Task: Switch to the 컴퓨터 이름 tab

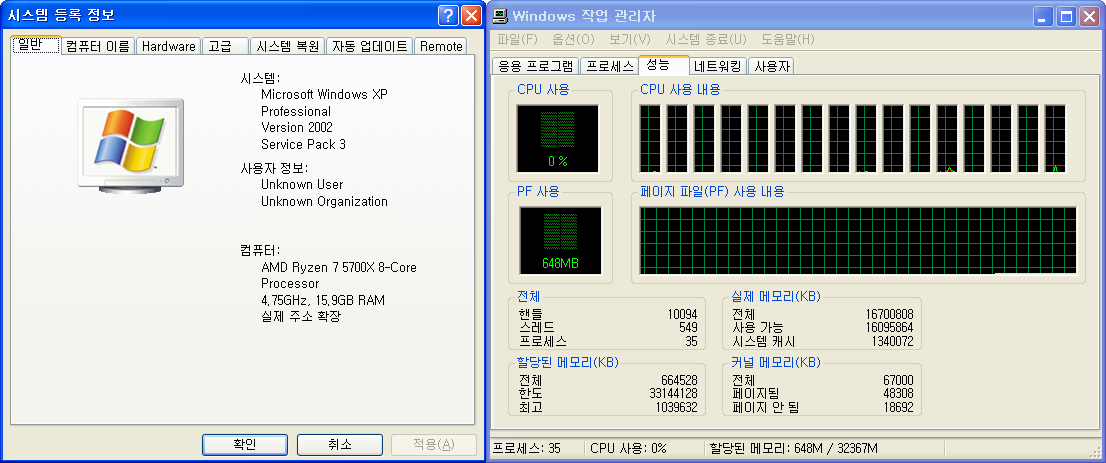Action: tap(98, 47)
